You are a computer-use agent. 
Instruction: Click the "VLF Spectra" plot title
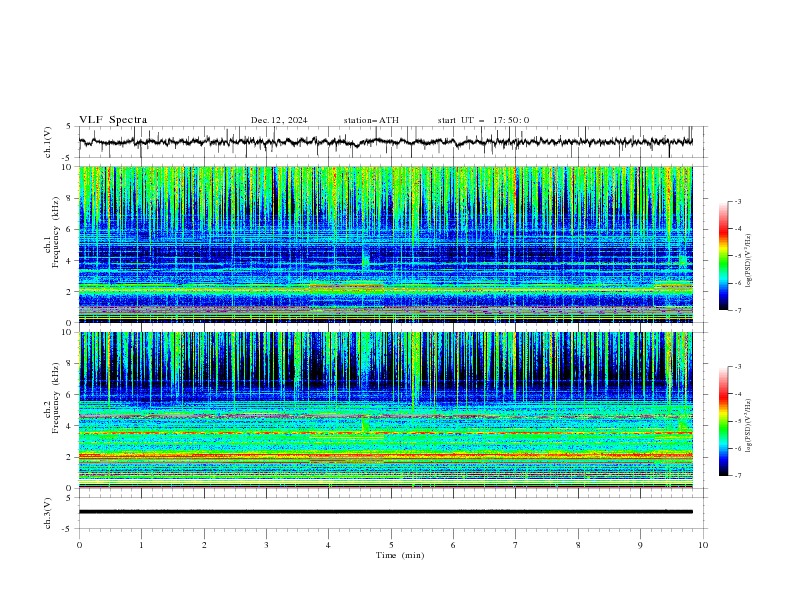[x=113, y=120]
